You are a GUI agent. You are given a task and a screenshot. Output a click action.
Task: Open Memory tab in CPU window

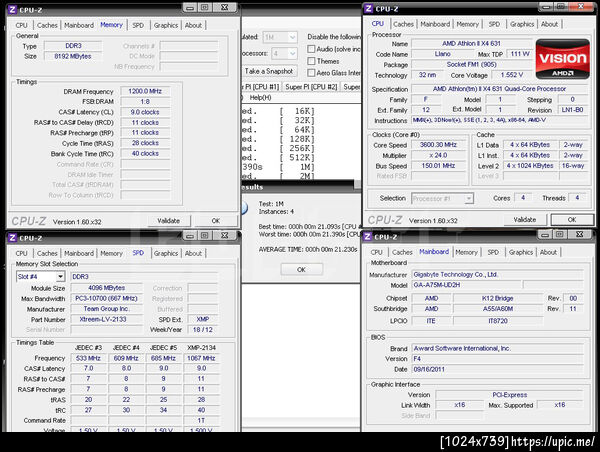click(468, 24)
